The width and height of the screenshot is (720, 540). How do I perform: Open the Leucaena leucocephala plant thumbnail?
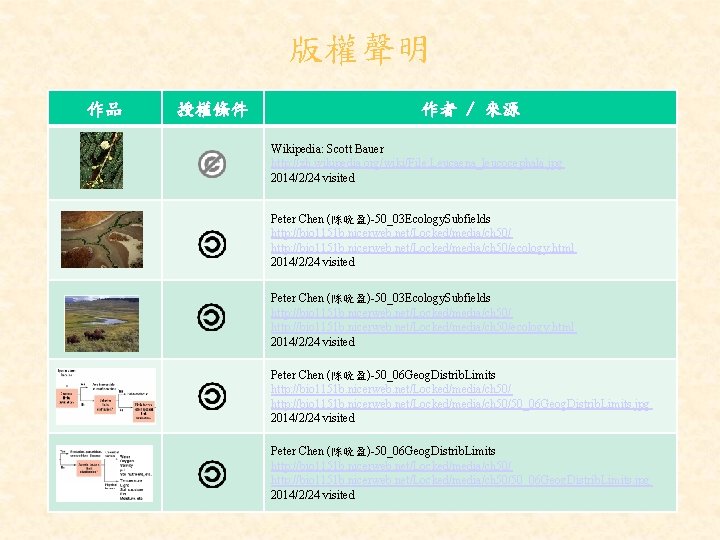tap(101, 160)
